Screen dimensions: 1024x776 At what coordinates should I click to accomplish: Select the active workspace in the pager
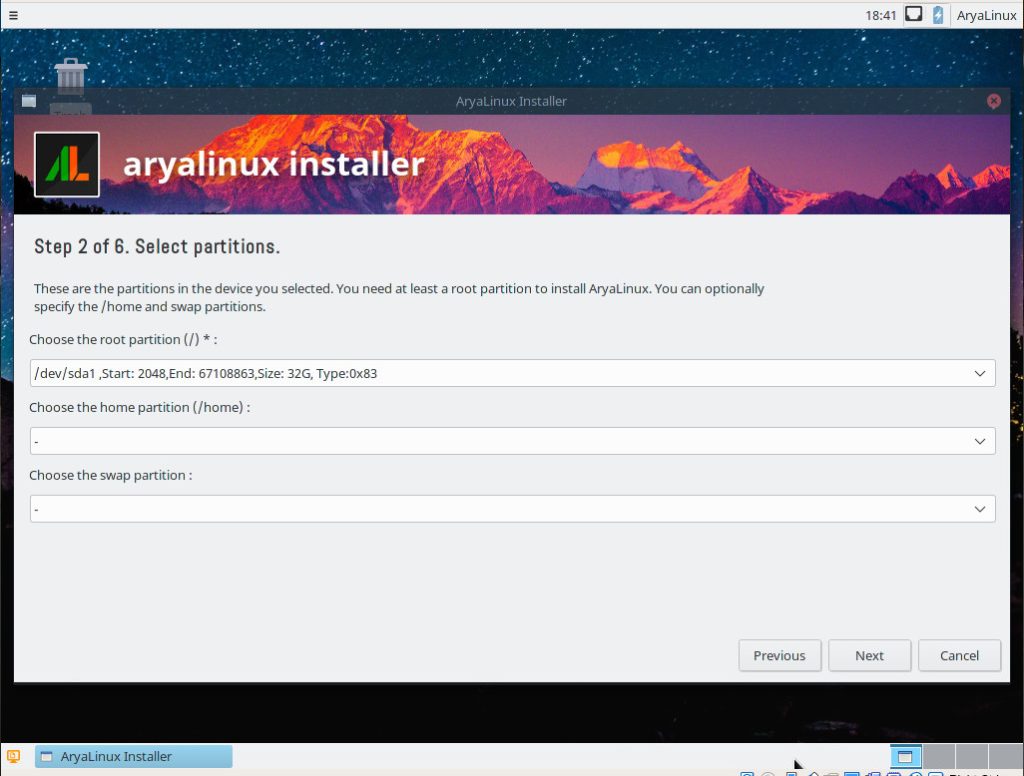[906, 757]
